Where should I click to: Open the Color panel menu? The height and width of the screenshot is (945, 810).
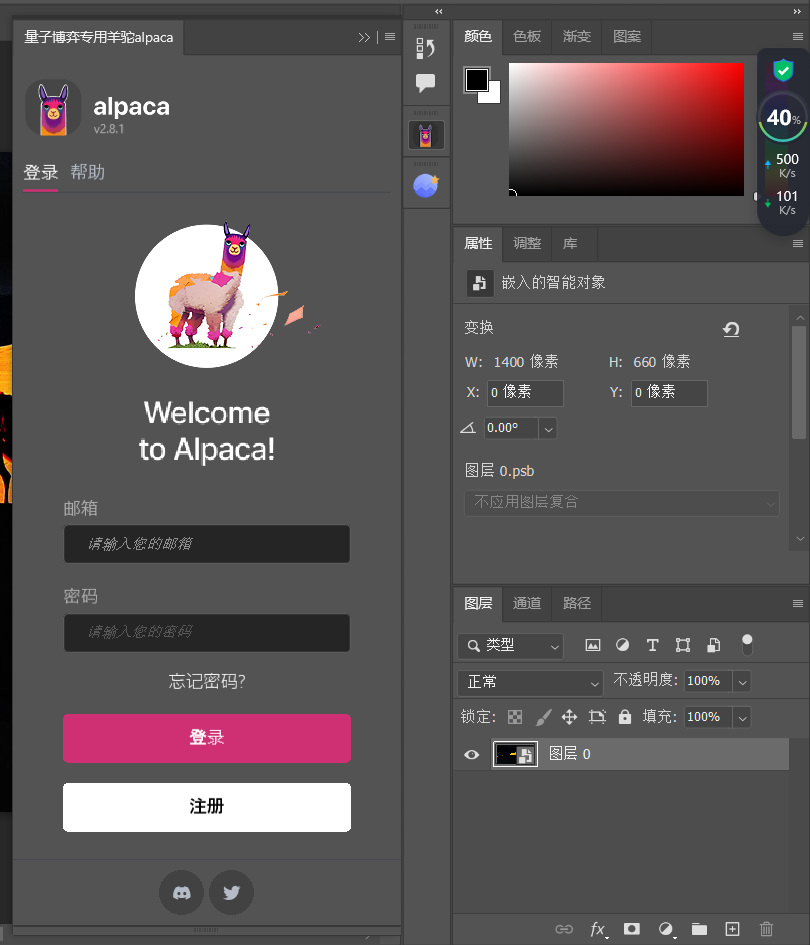coord(797,37)
